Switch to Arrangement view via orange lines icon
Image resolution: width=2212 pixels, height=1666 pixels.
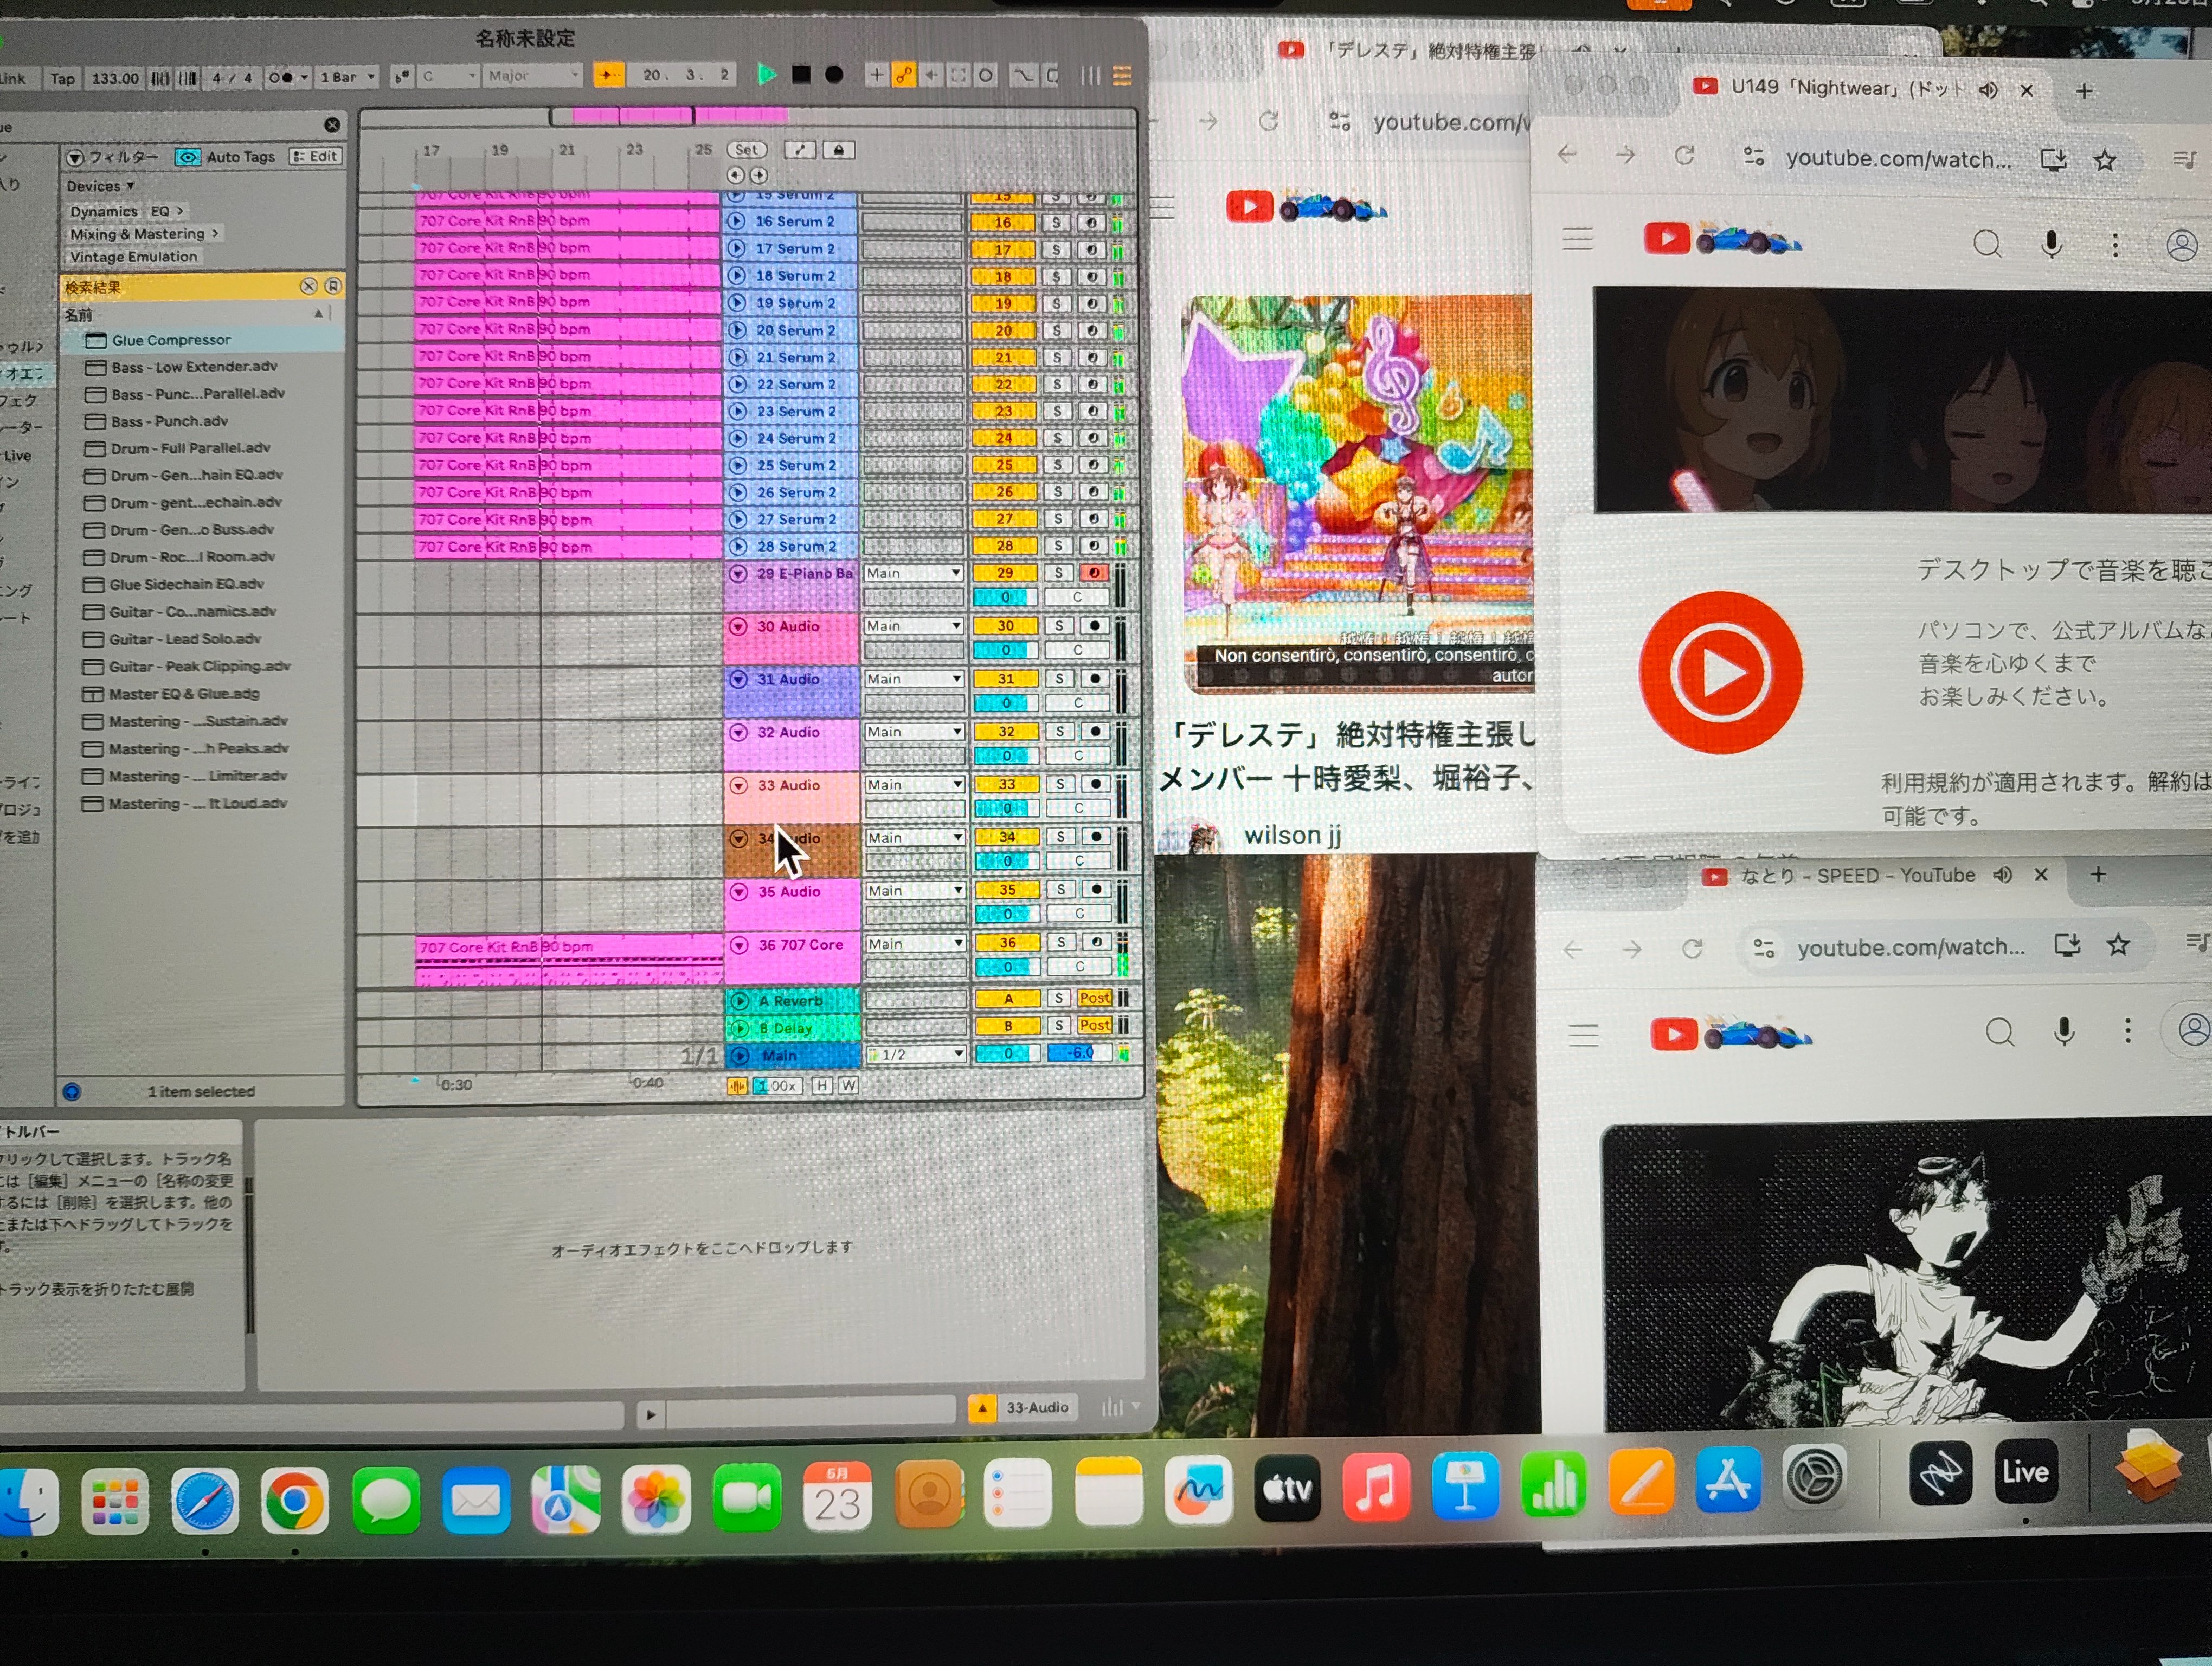click(1122, 76)
